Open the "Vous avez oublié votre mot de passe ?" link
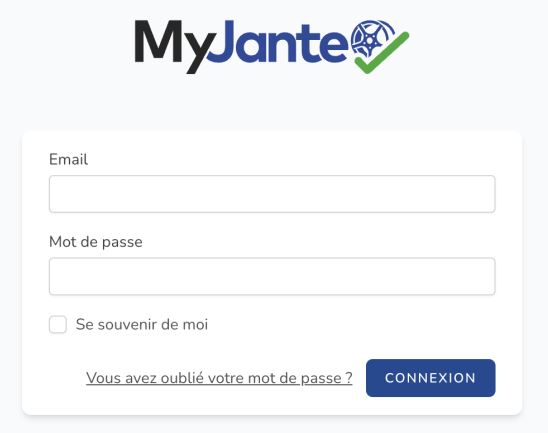548x433 pixels. [219, 378]
